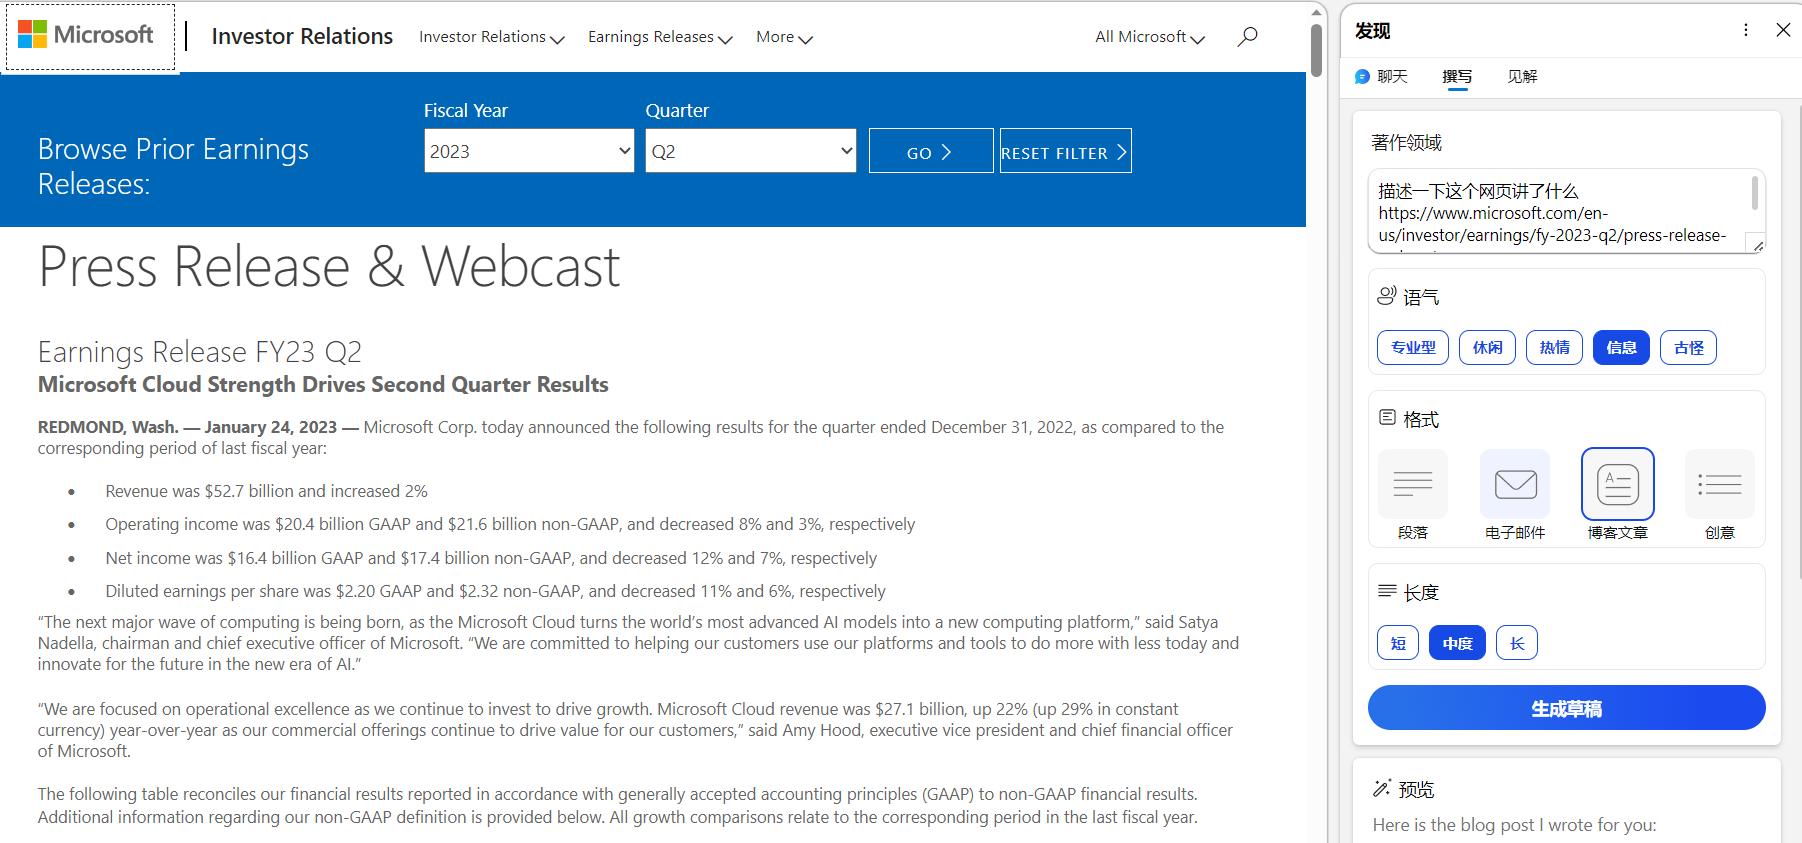
Task: Click the 'Press Release & Webcast' heading
Action: [x=329, y=266]
